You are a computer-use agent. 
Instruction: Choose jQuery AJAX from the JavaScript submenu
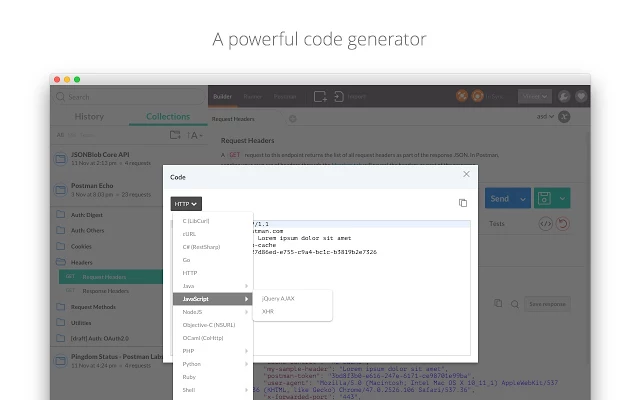coord(279,298)
